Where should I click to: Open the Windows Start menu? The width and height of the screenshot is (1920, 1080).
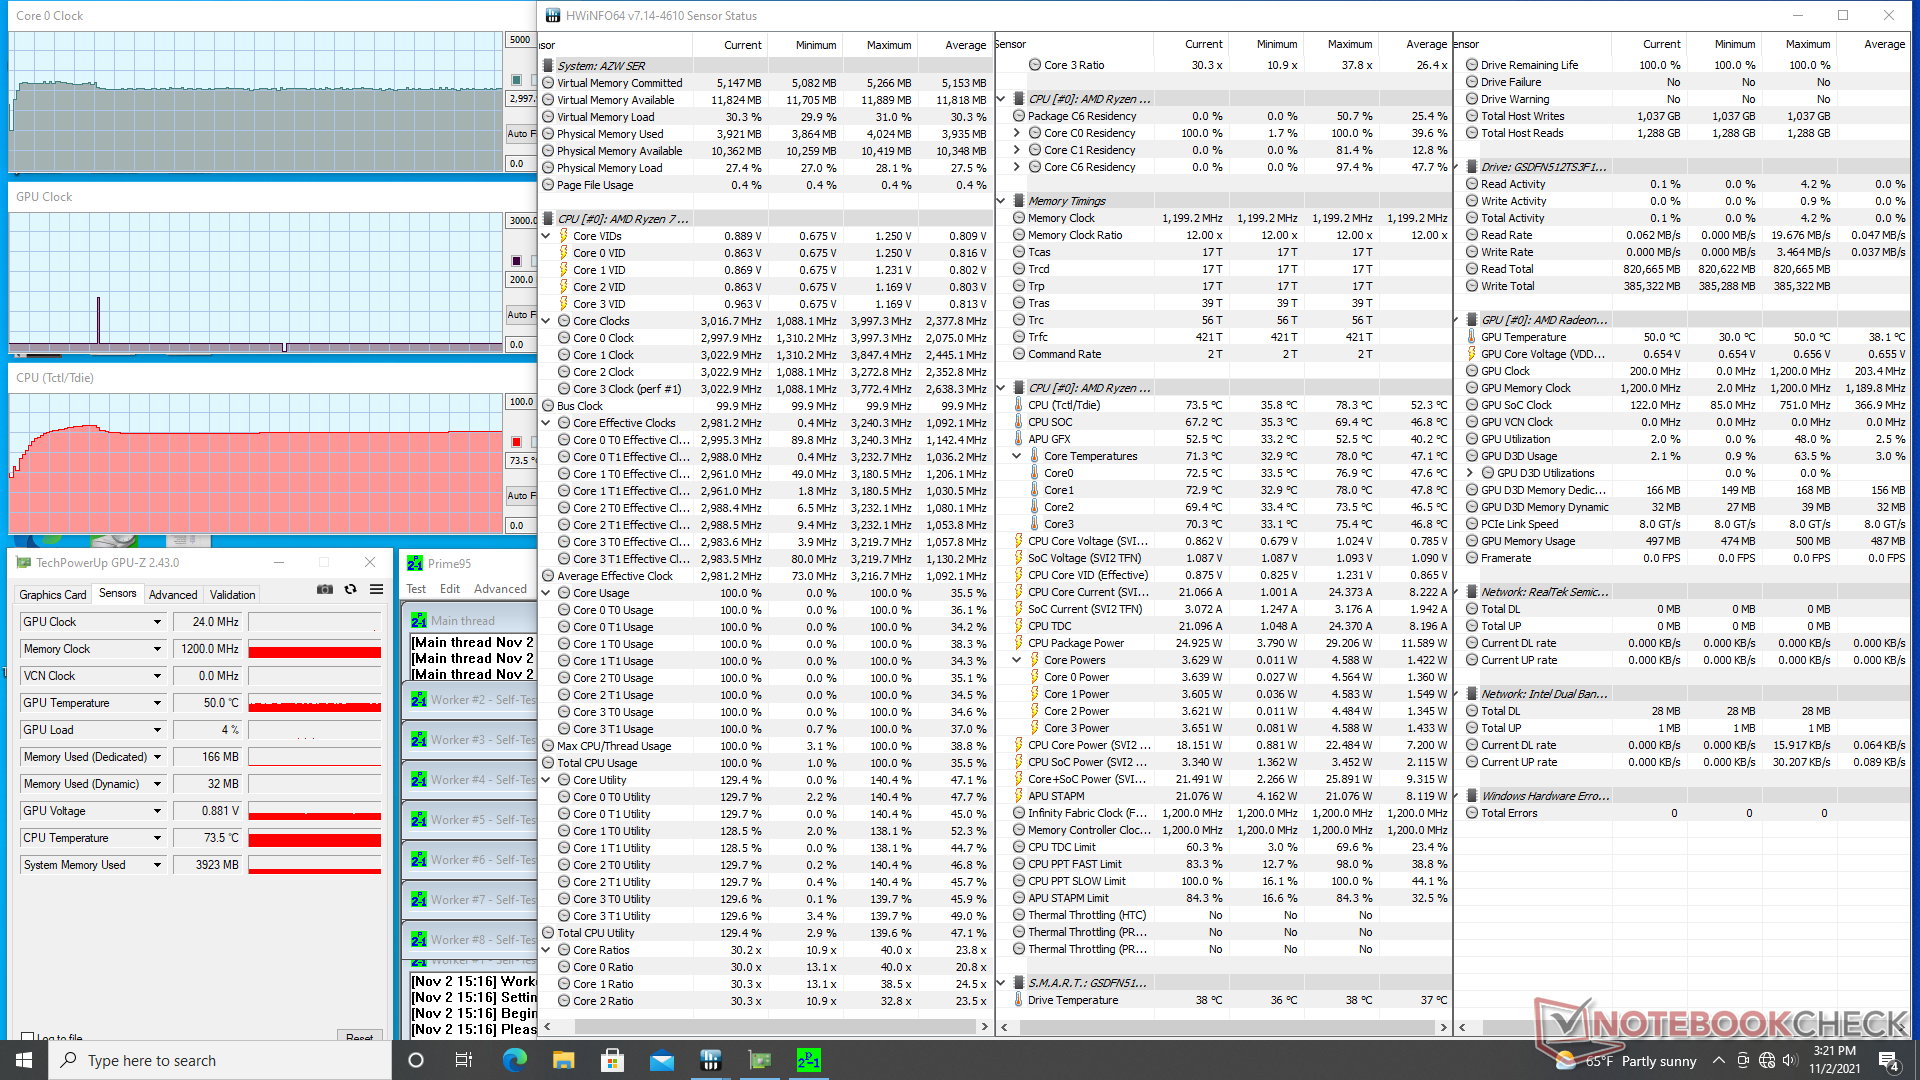(24, 1060)
